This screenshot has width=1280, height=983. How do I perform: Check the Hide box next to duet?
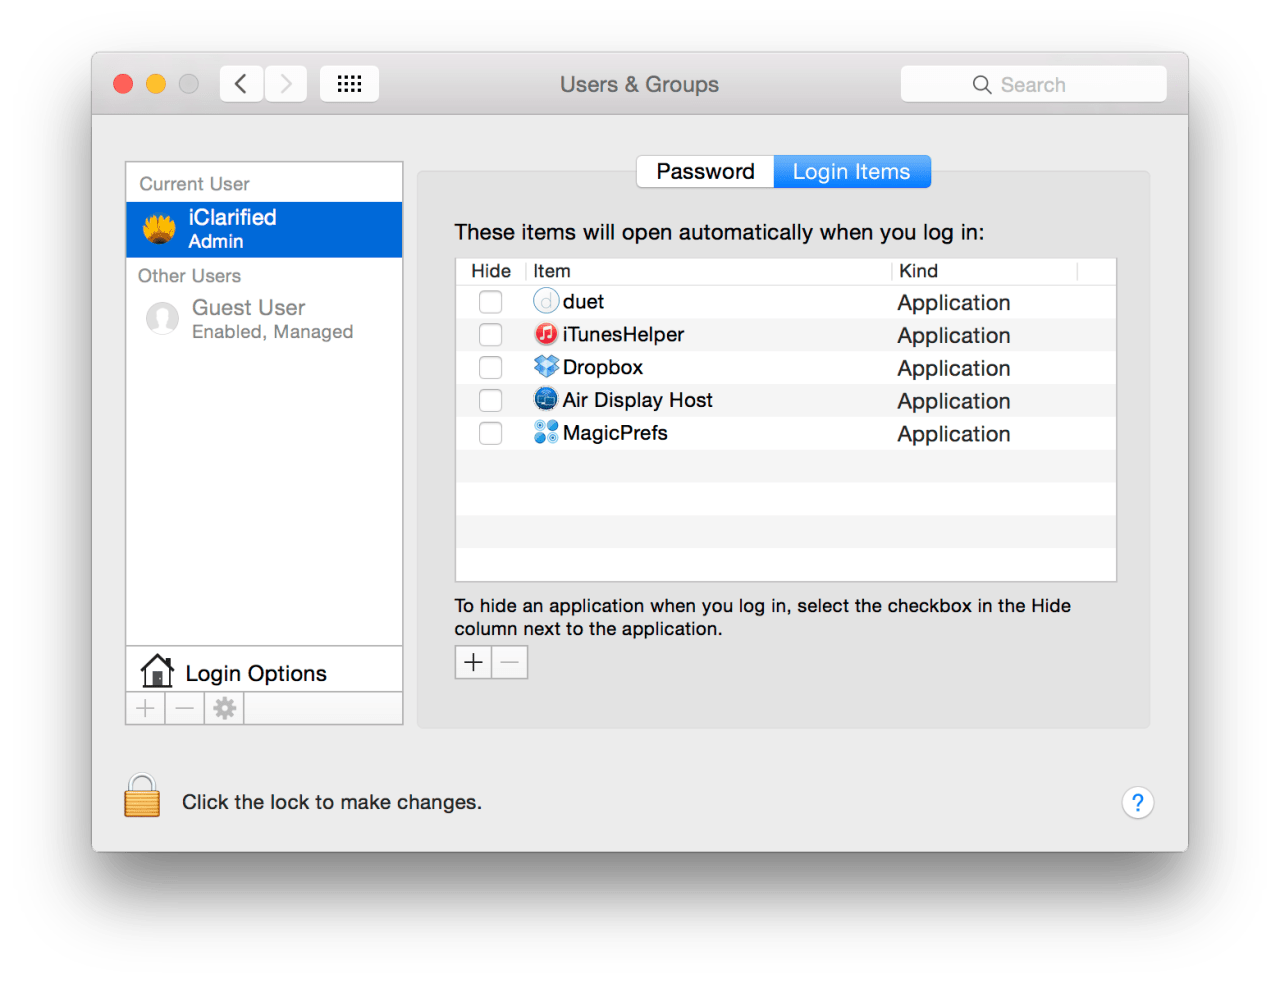pyautogui.click(x=490, y=301)
